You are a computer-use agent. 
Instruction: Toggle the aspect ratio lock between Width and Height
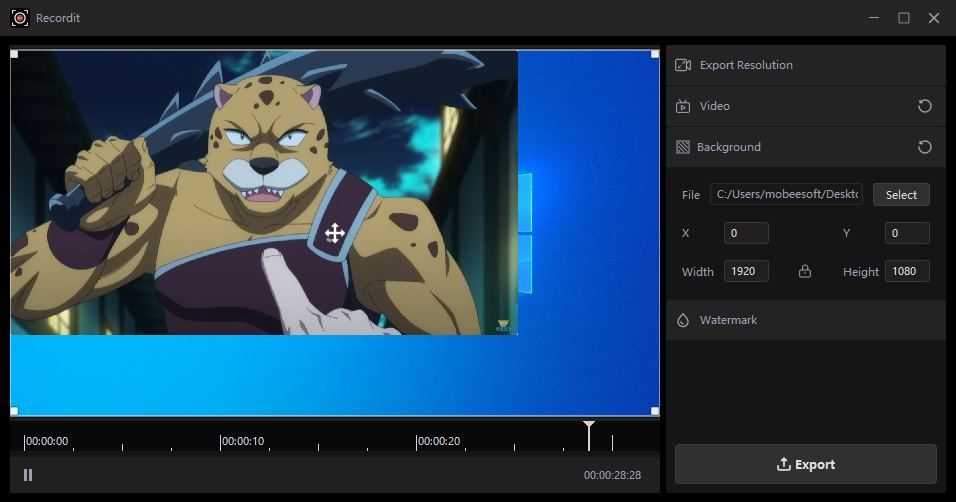pyautogui.click(x=804, y=271)
